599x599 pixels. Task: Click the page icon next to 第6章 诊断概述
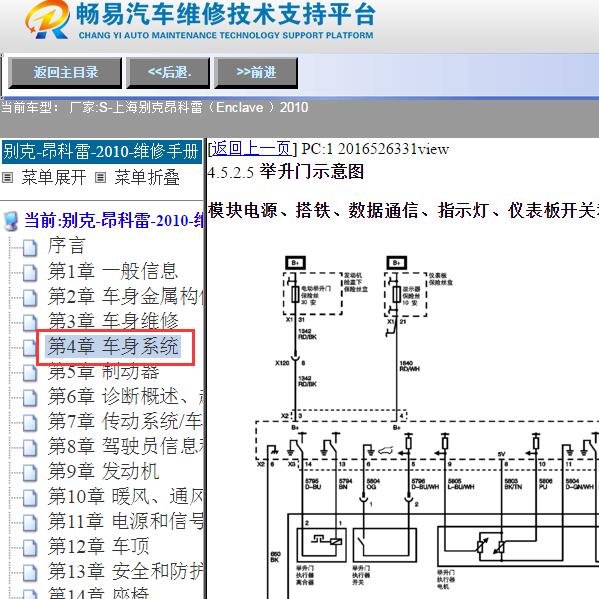[30, 398]
